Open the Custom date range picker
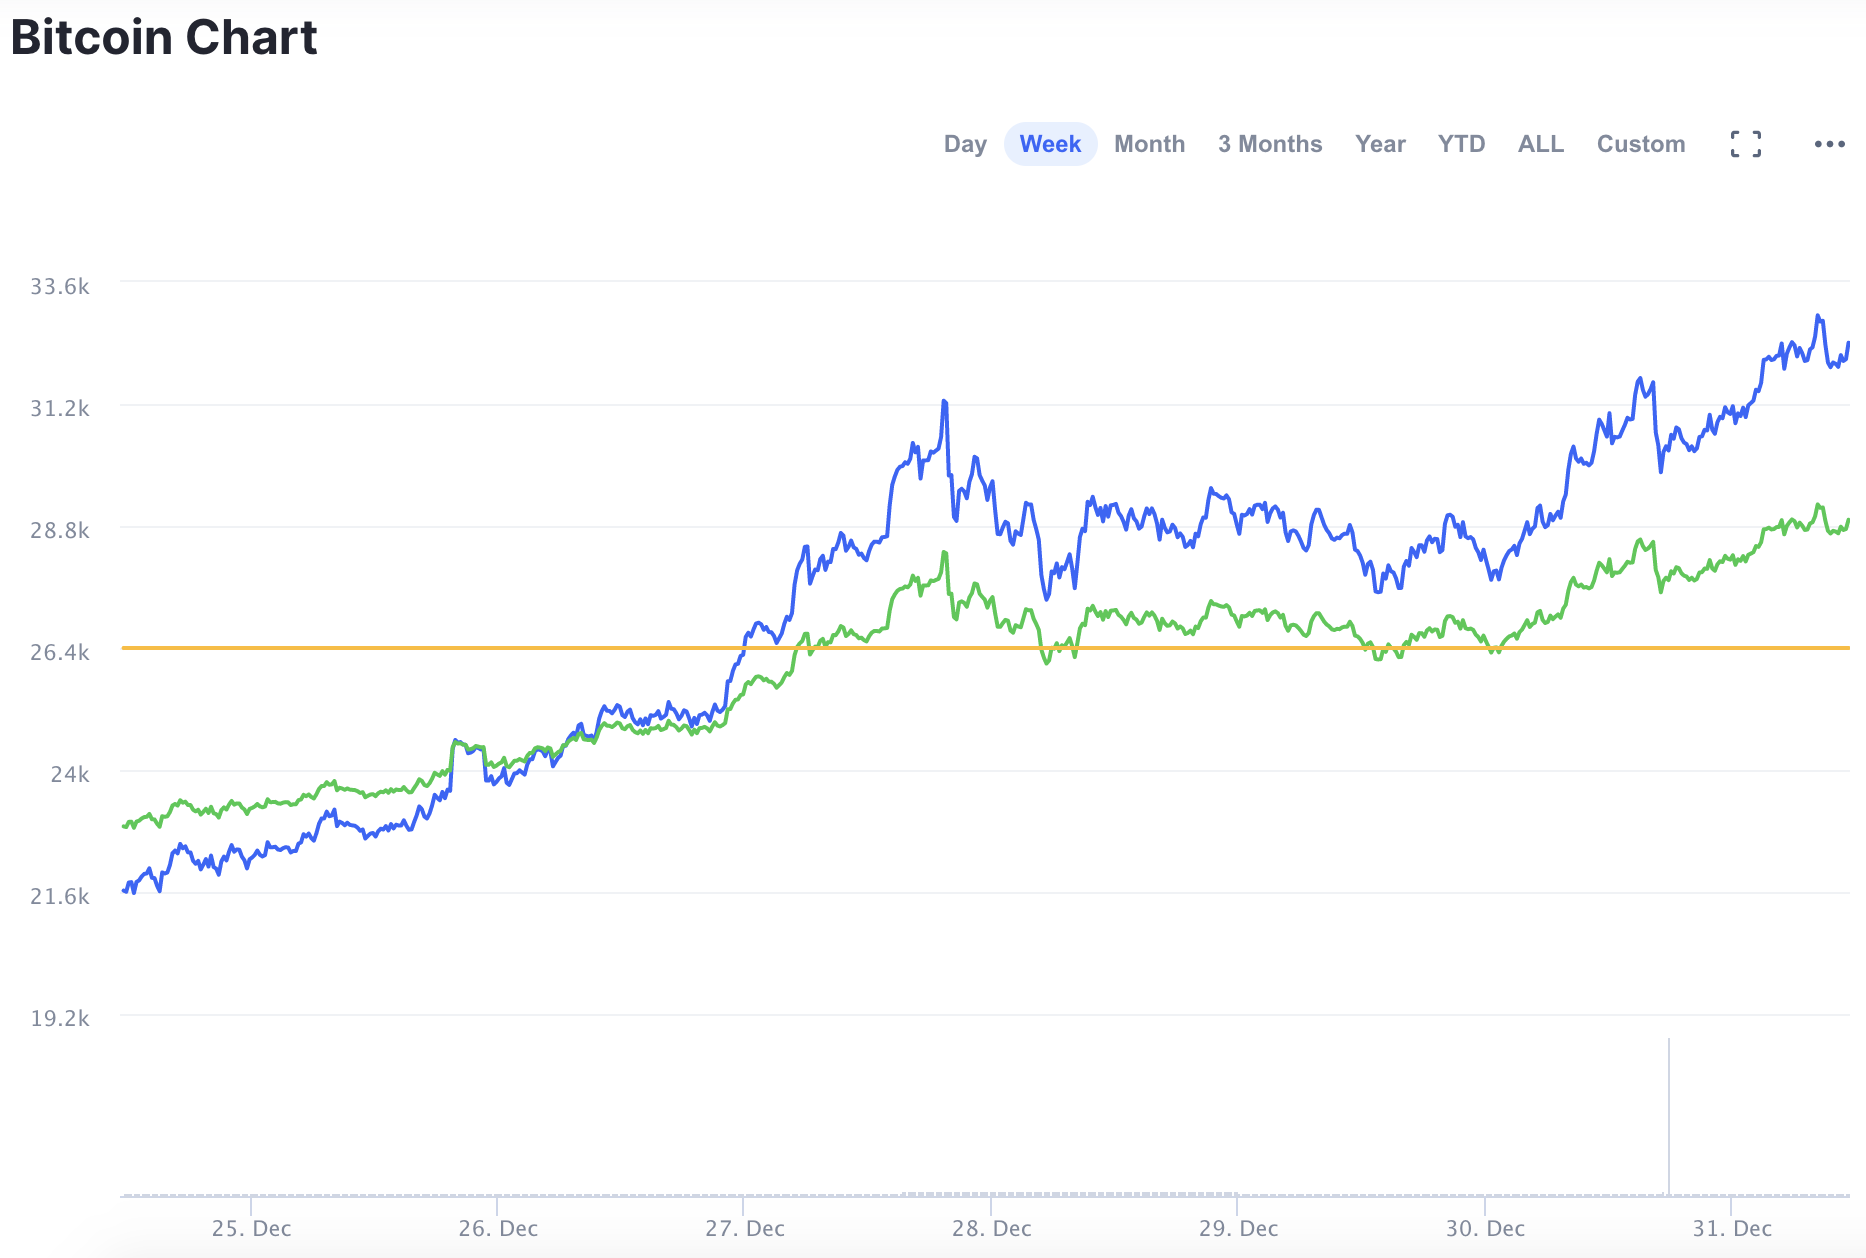 point(1641,144)
